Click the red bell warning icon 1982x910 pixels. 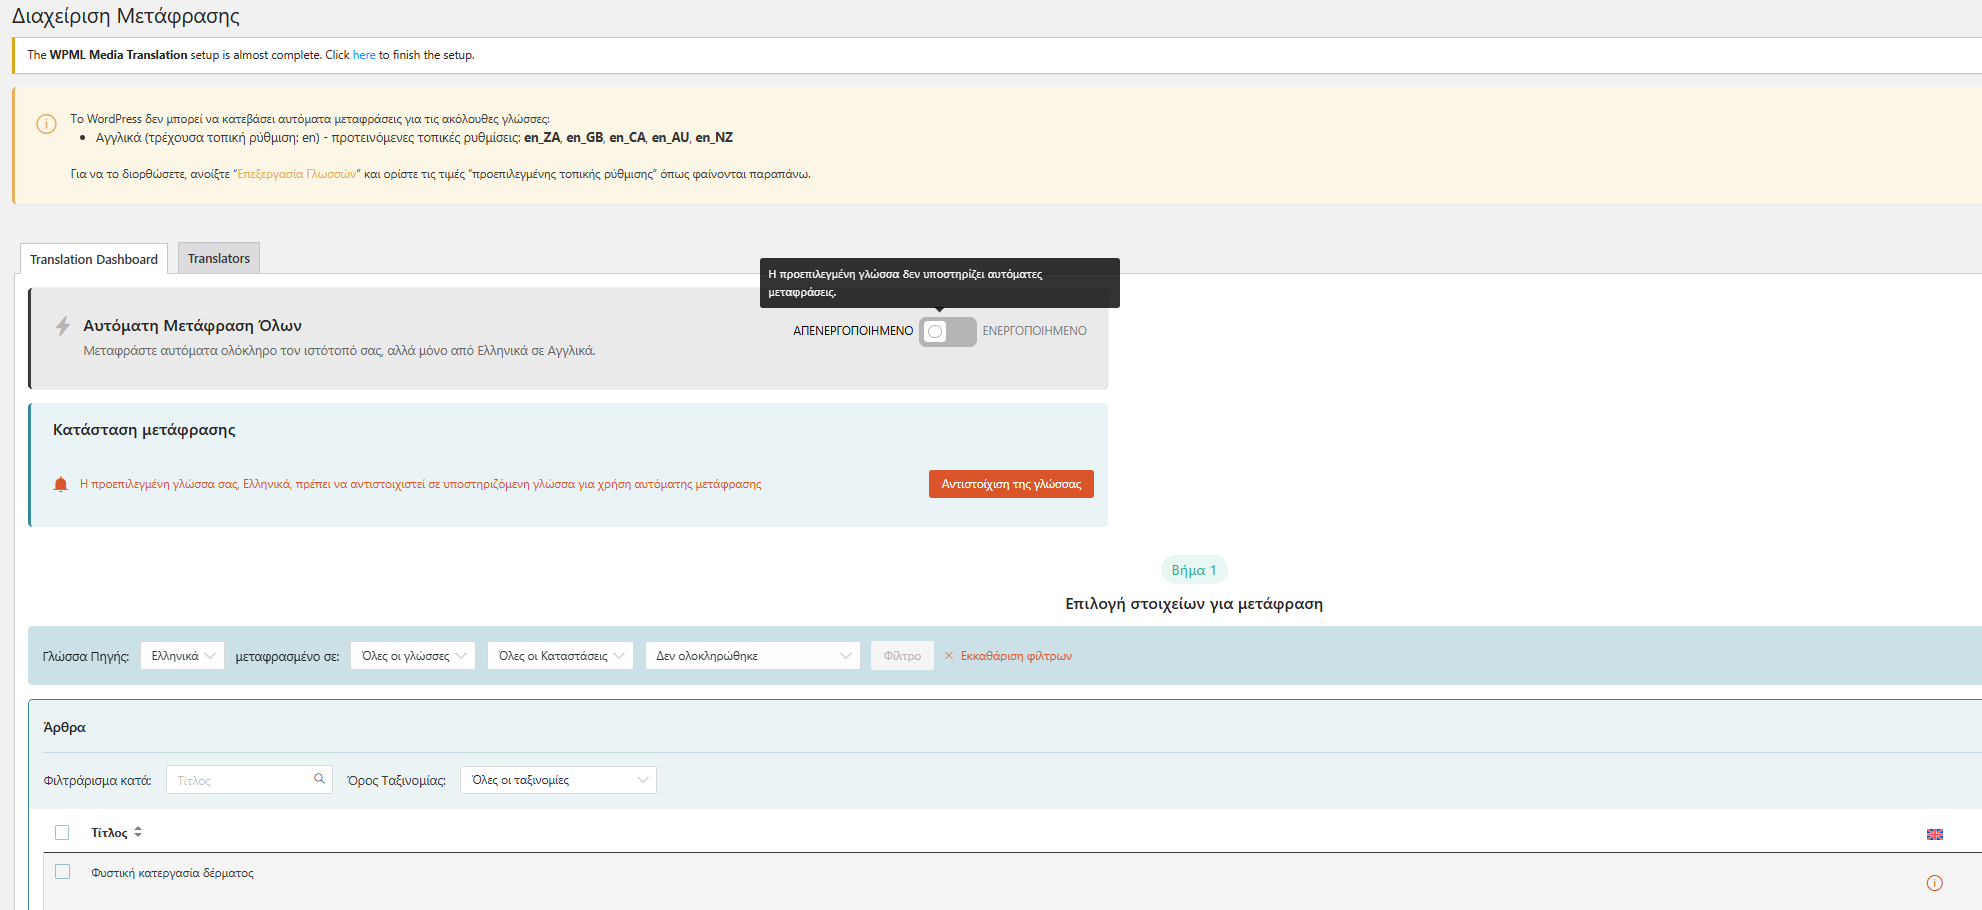(x=60, y=484)
